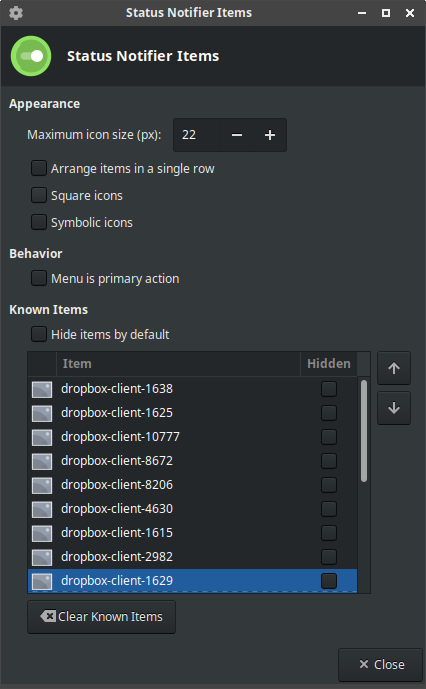This screenshot has height=689, width=426.
Task: Mark dropbox-client-2982 as hidden
Action: (329, 557)
